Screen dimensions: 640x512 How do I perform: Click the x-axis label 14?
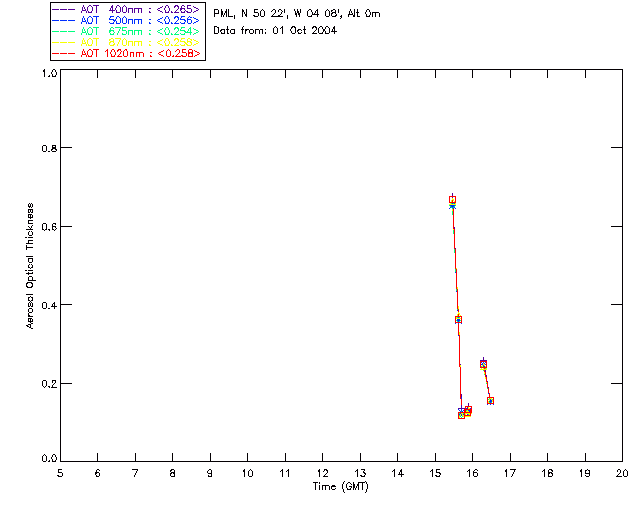click(x=398, y=473)
